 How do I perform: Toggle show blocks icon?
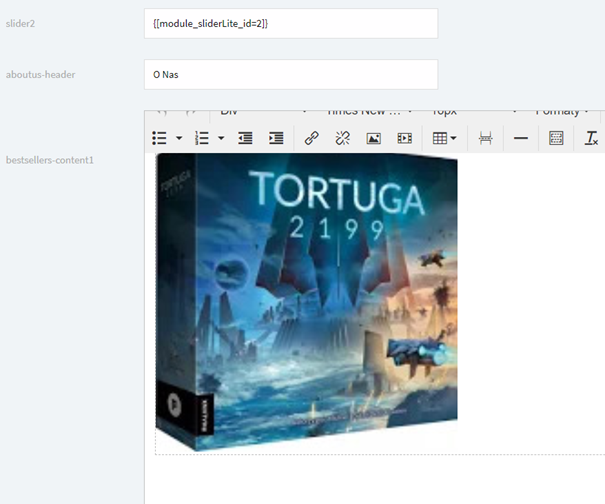coord(556,138)
